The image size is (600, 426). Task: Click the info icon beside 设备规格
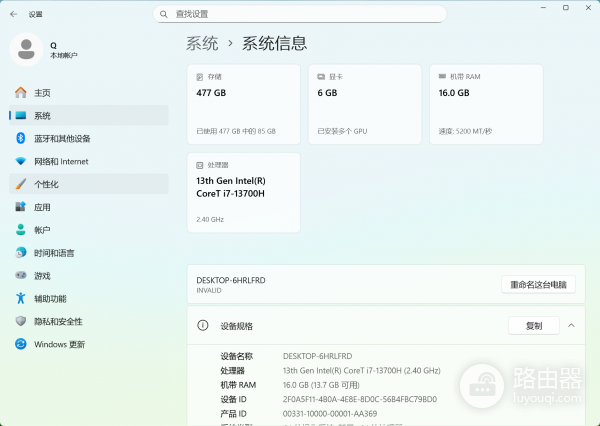[203, 325]
